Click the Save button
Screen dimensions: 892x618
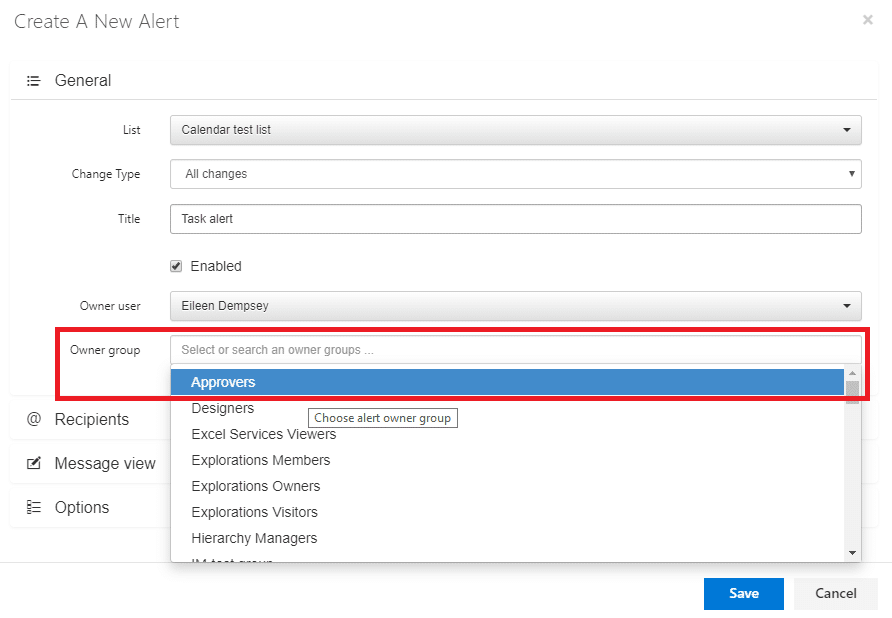click(x=744, y=594)
